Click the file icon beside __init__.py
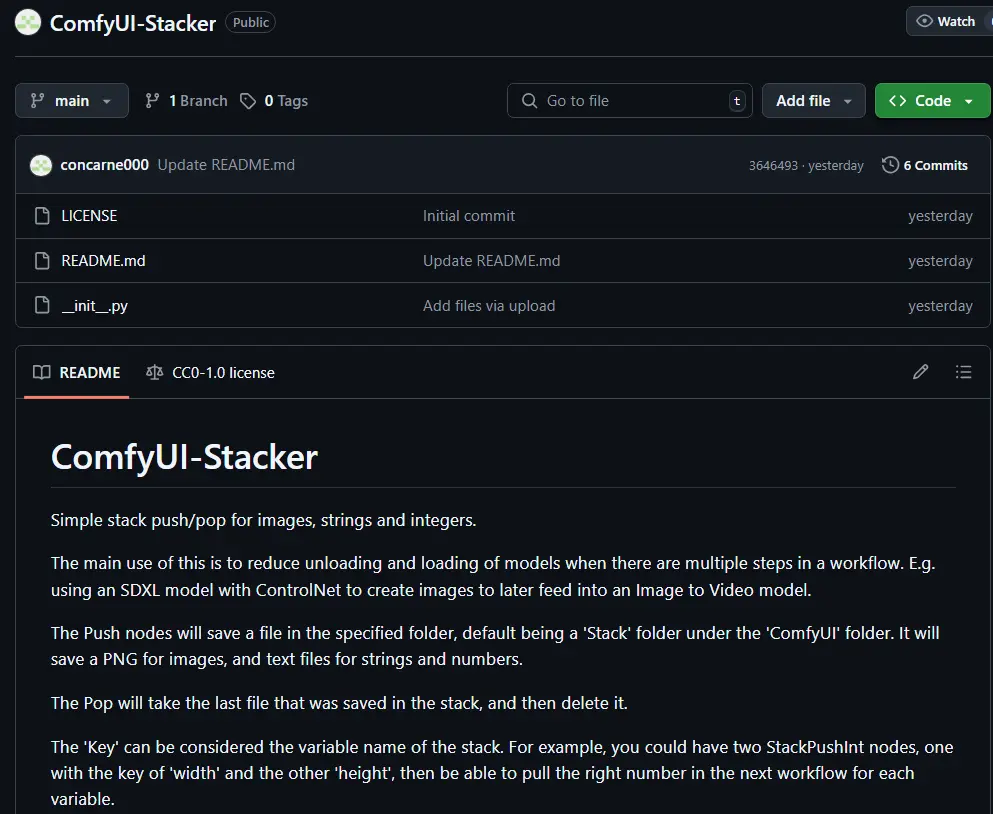The width and height of the screenshot is (993, 814). click(x=41, y=305)
